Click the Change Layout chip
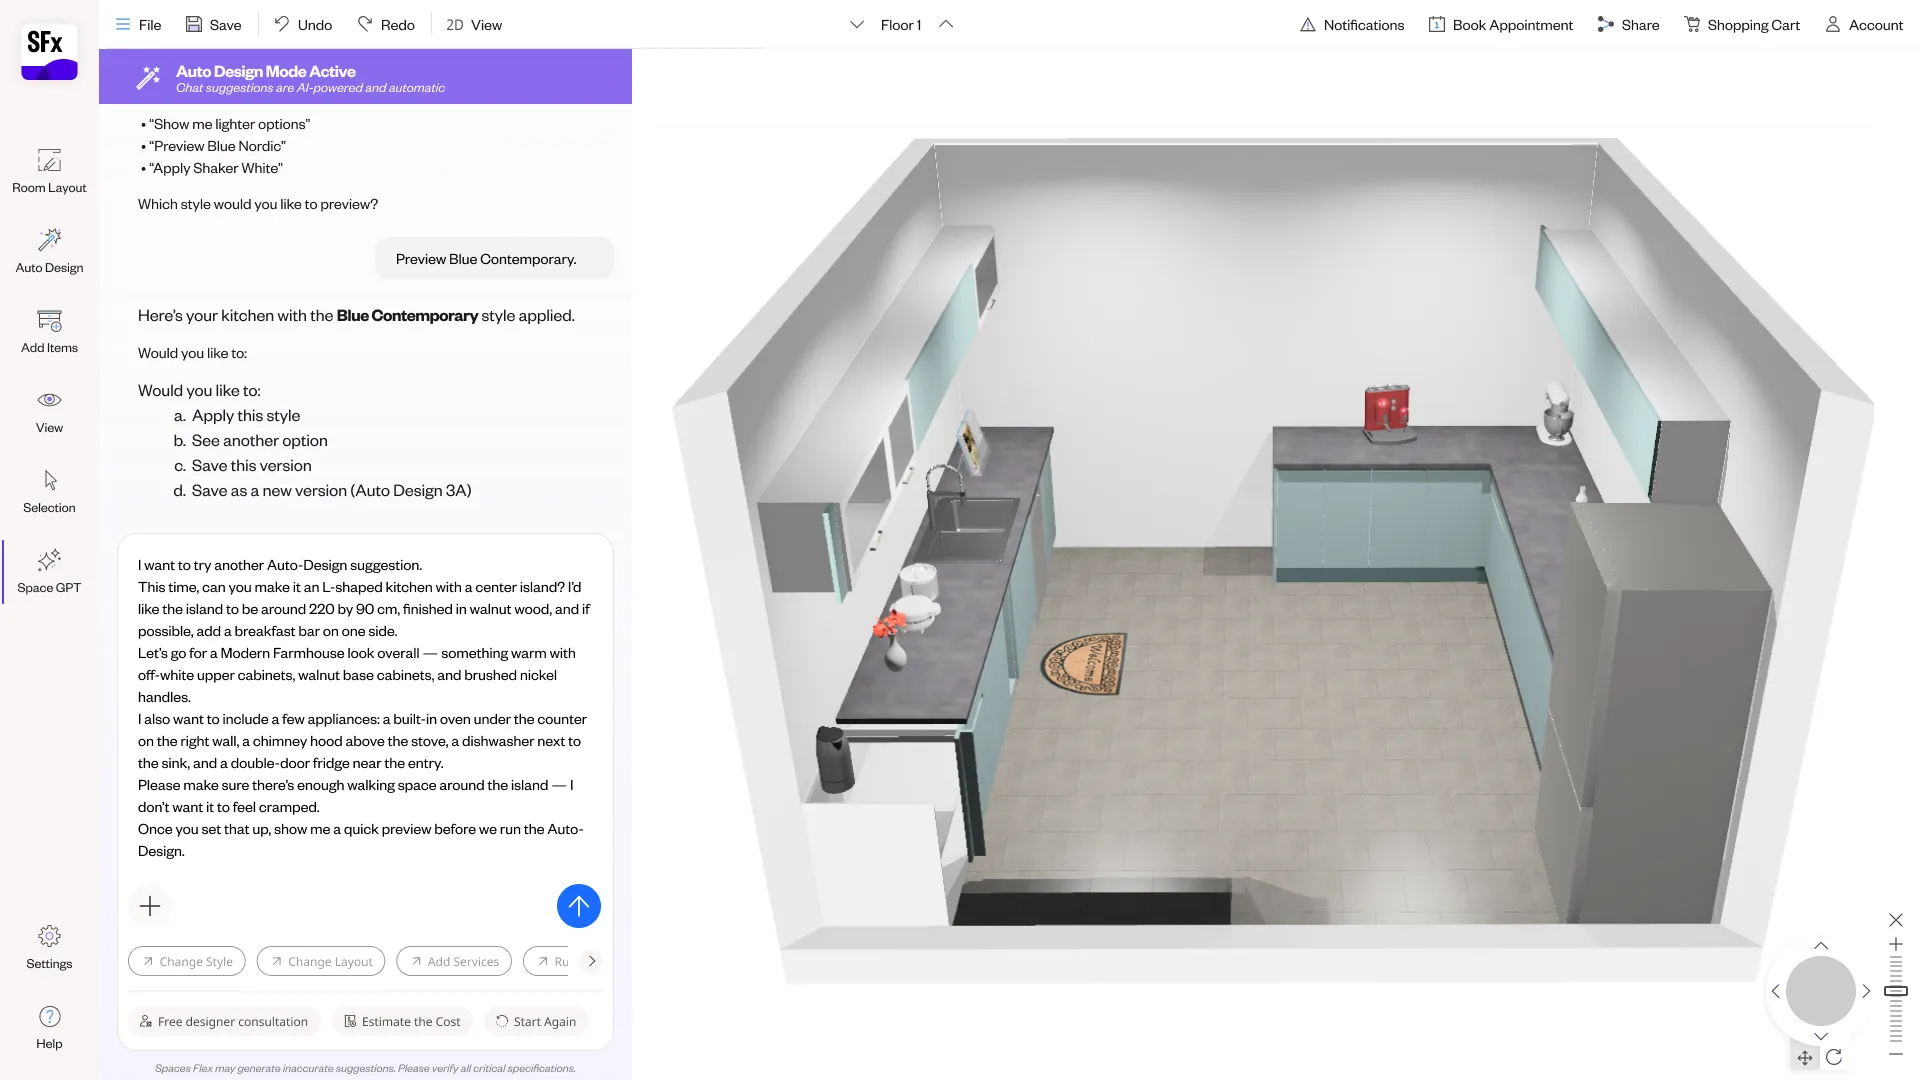 click(x=321, y=961)
